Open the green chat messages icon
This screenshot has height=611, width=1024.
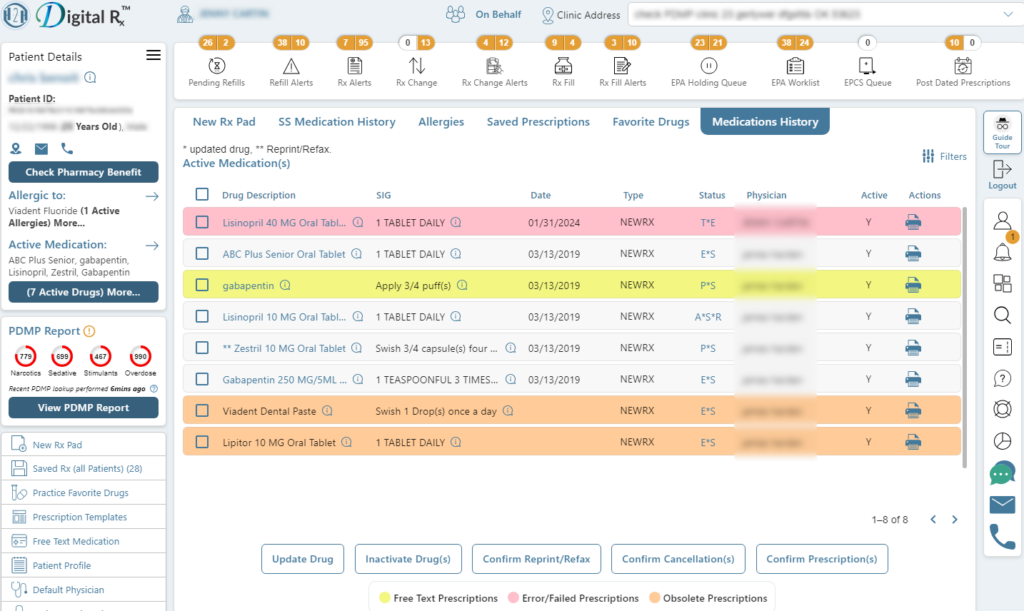point(1001,473)
